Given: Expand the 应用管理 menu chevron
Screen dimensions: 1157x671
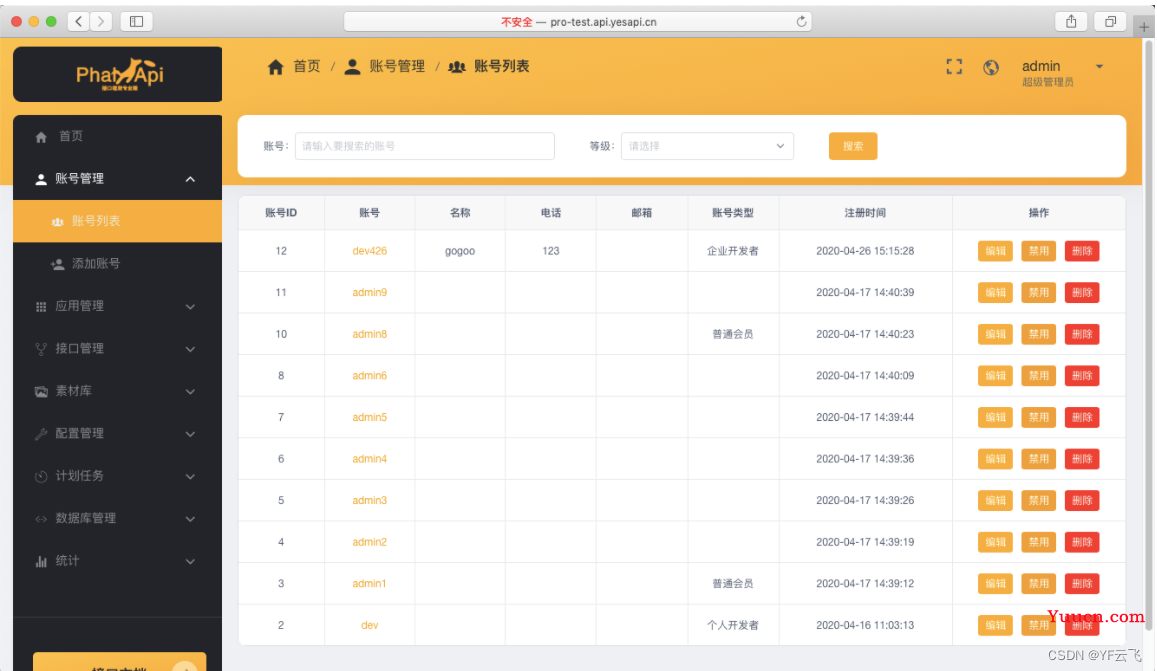Looking at the screenshot, I should click(x=190, y=306).
